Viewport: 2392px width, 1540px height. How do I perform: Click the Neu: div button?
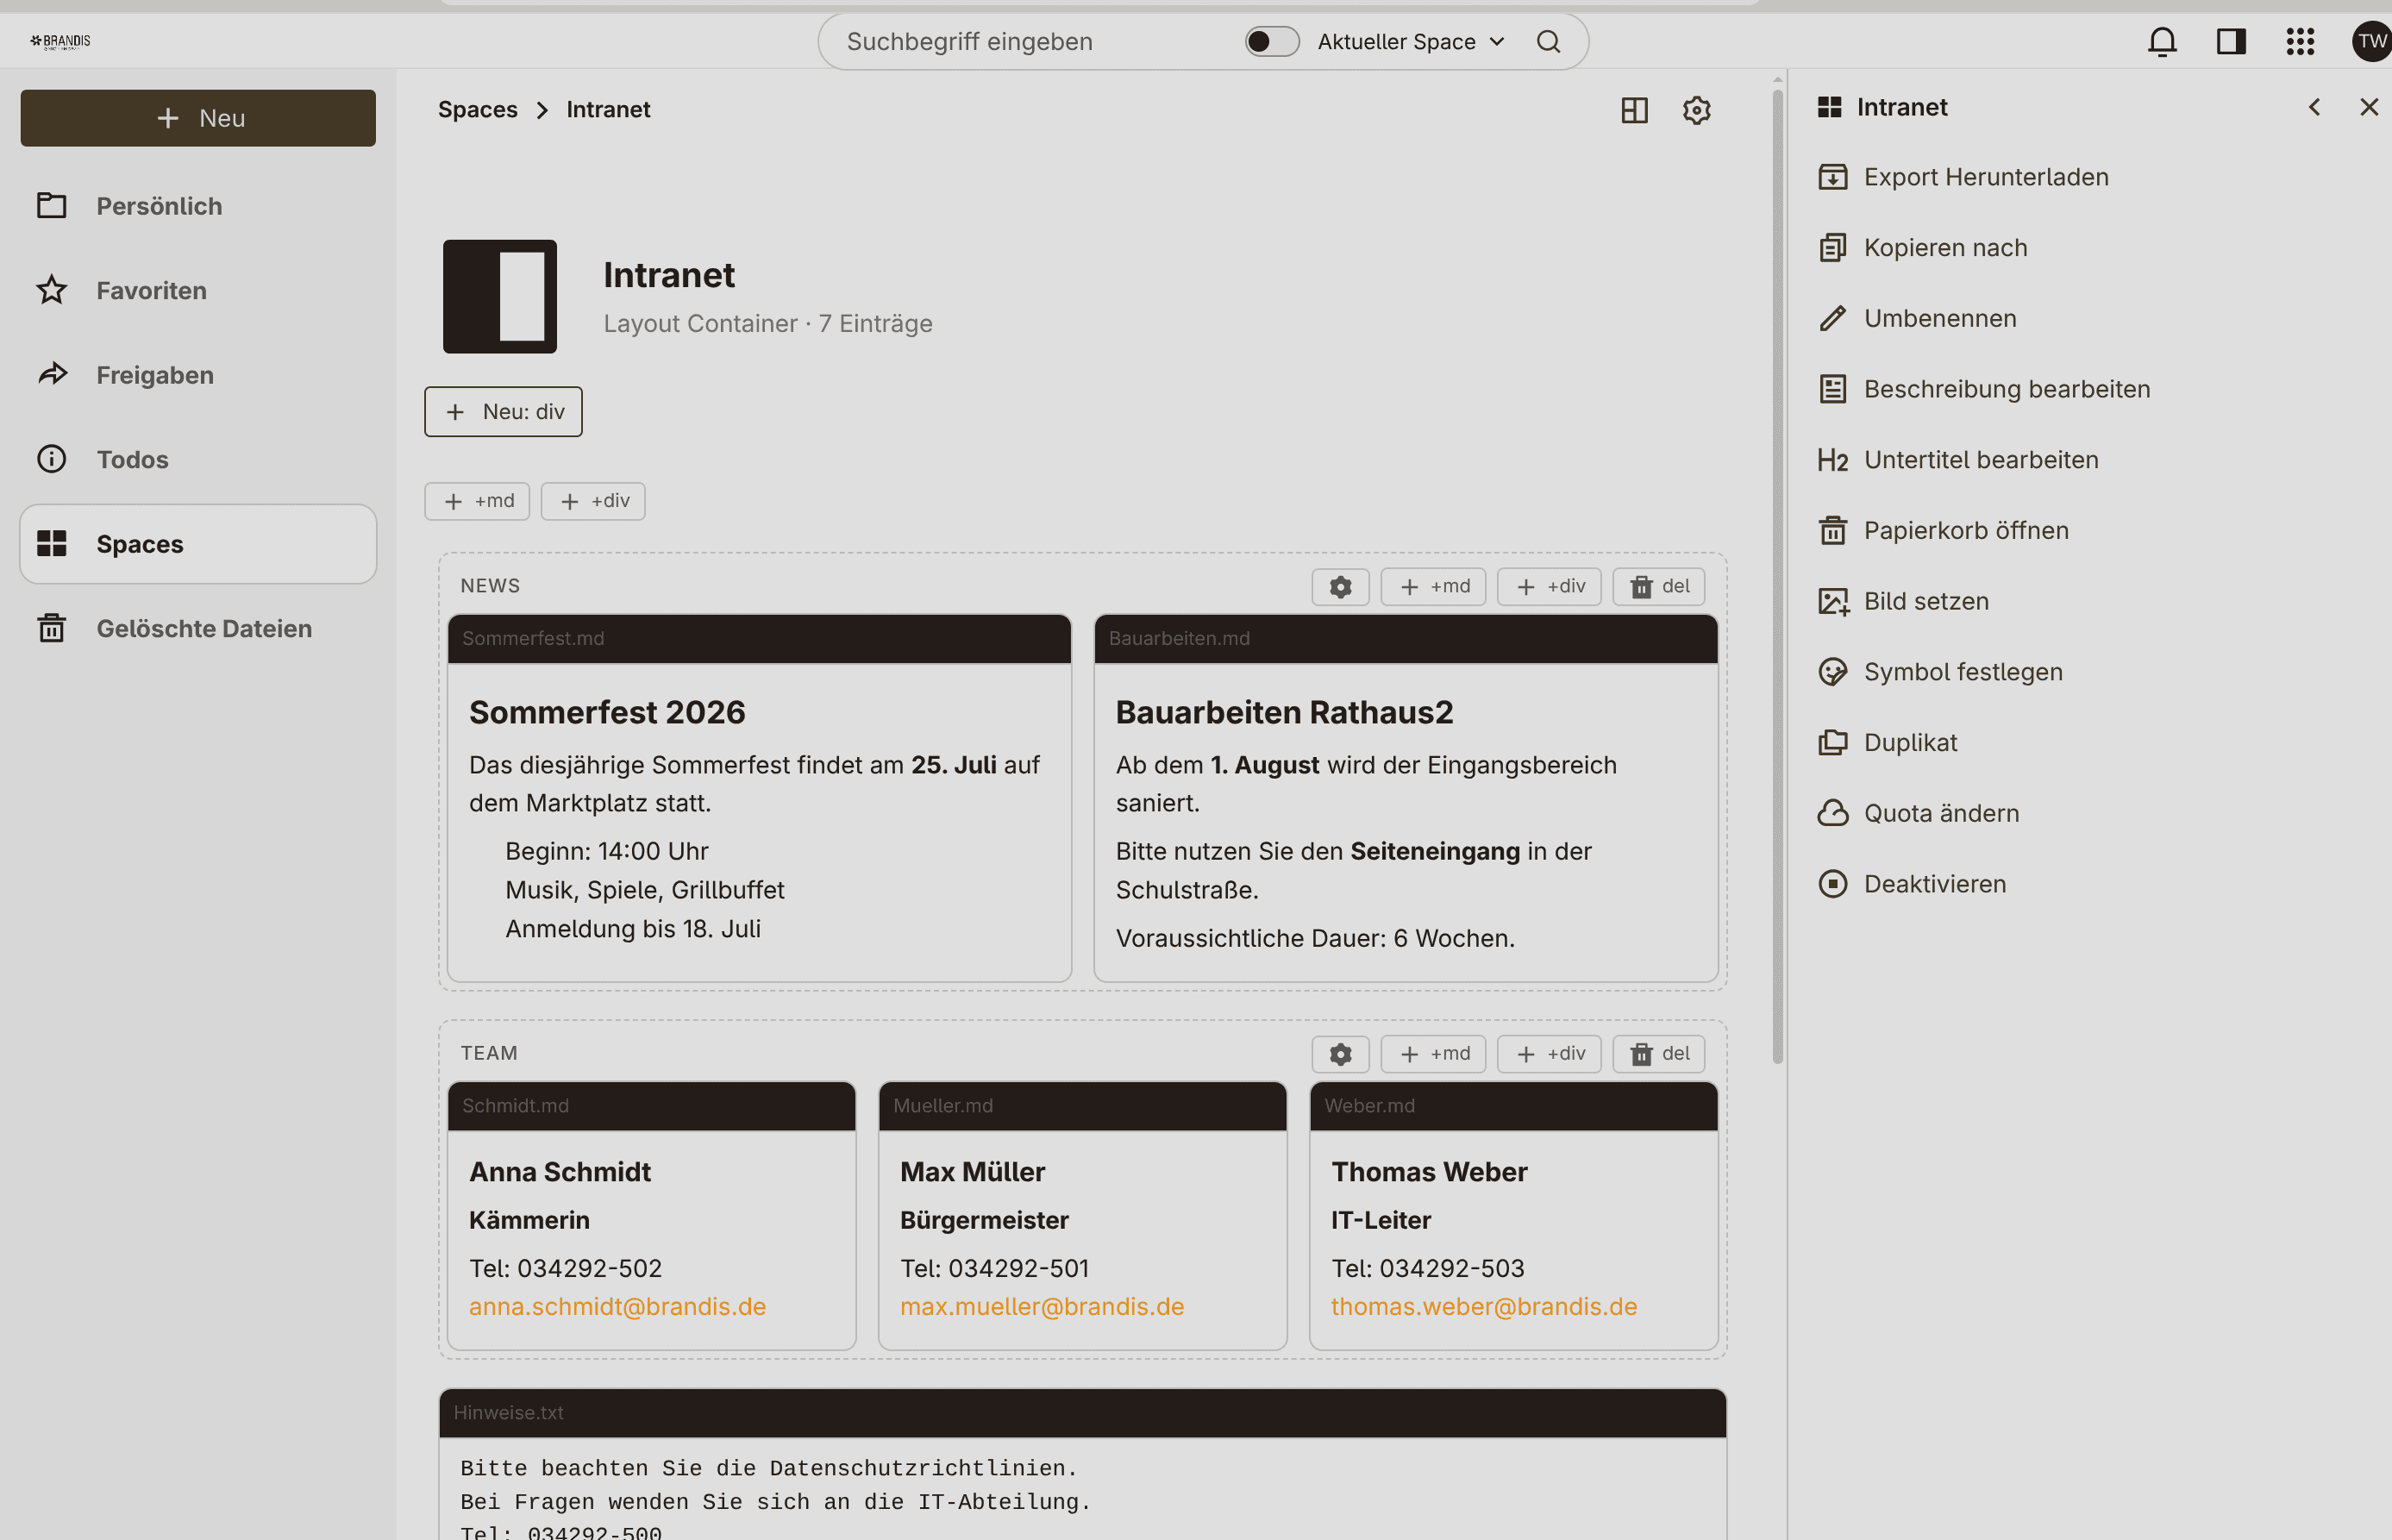click(x=503, y=412)
